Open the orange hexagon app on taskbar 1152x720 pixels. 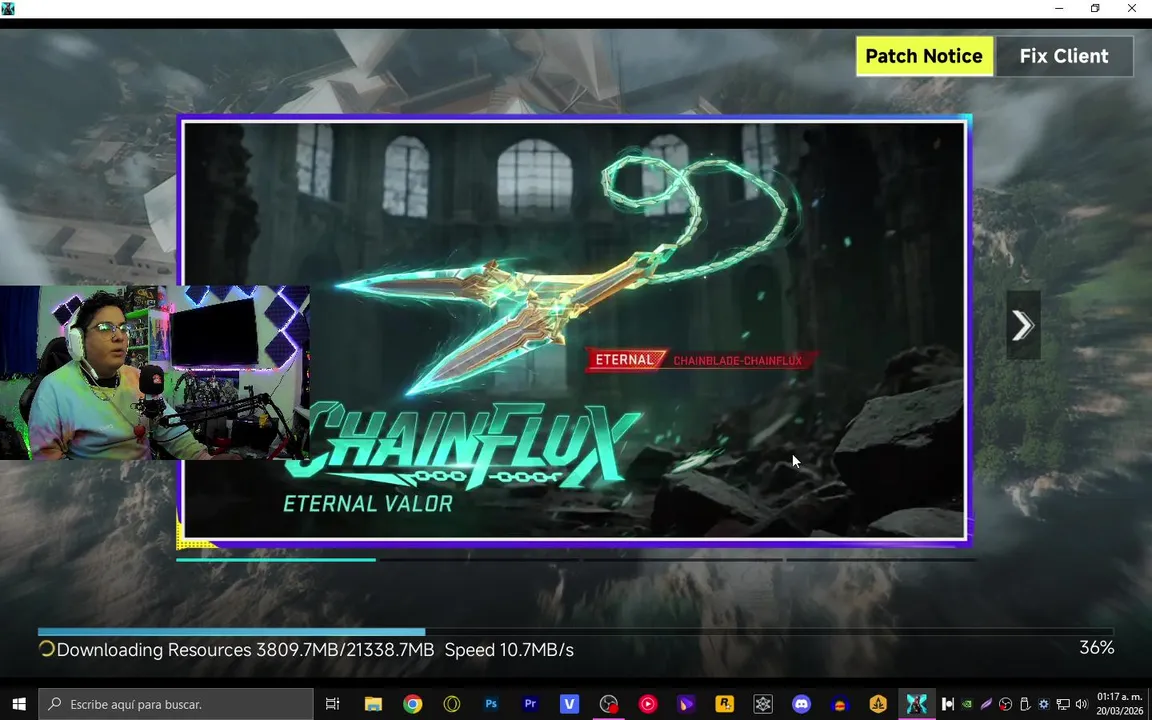point(878,704)
